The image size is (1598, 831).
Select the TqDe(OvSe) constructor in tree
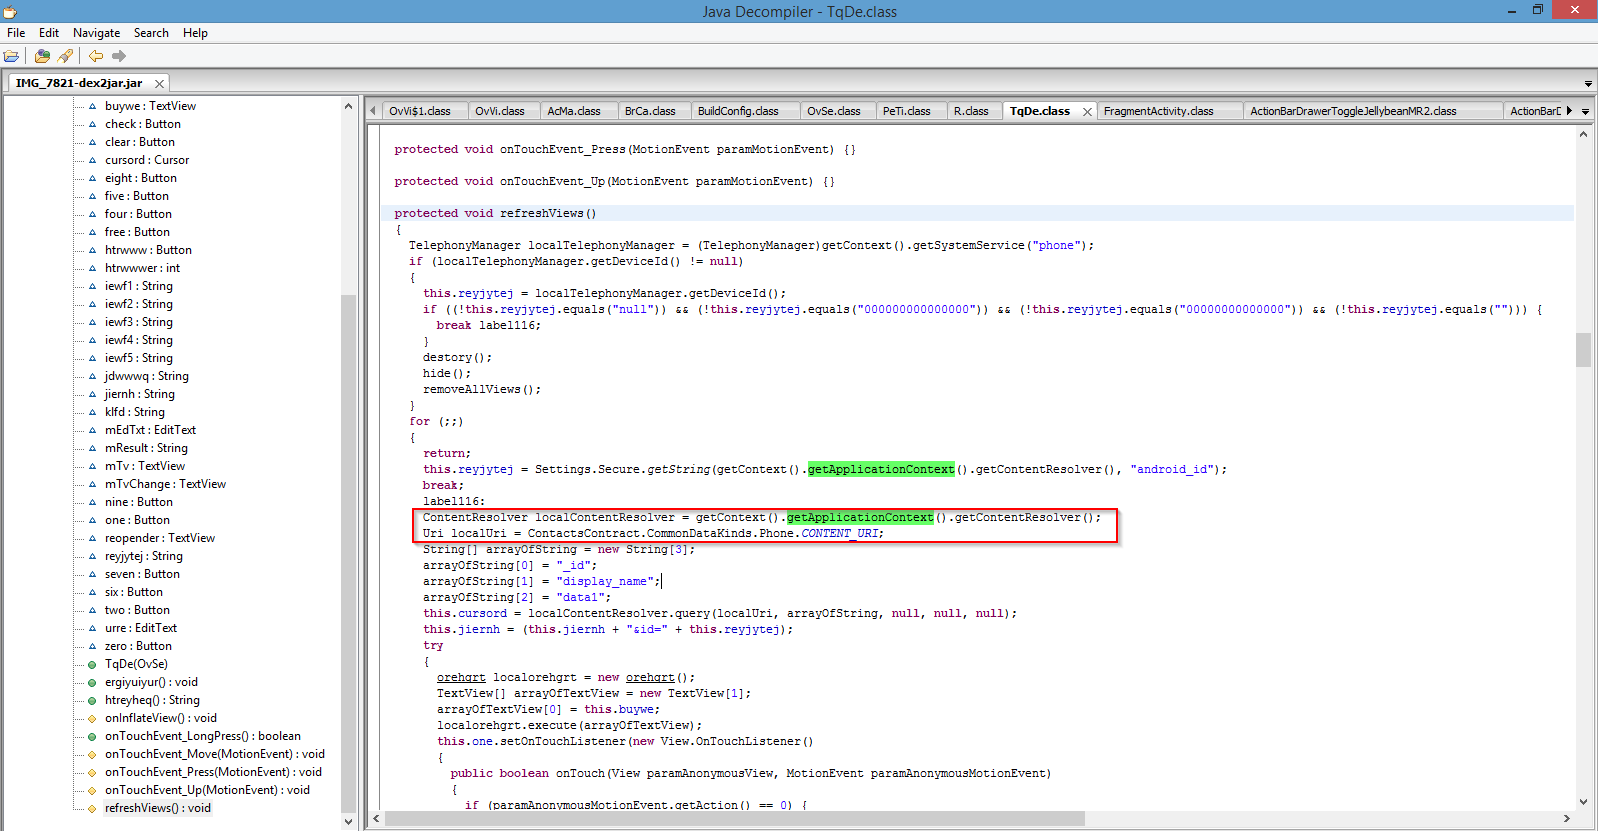click(136, 664)
